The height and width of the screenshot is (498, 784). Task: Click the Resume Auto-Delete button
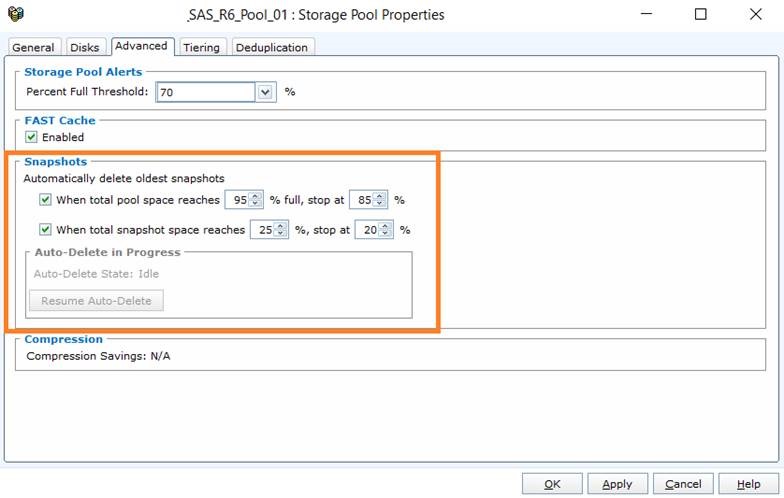coord(96,301)
